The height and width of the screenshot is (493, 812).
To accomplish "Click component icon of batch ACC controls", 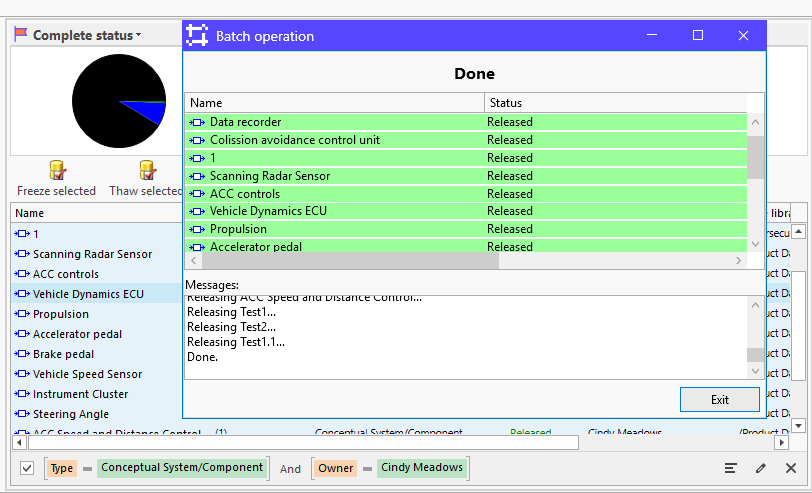I will (197, 194).
